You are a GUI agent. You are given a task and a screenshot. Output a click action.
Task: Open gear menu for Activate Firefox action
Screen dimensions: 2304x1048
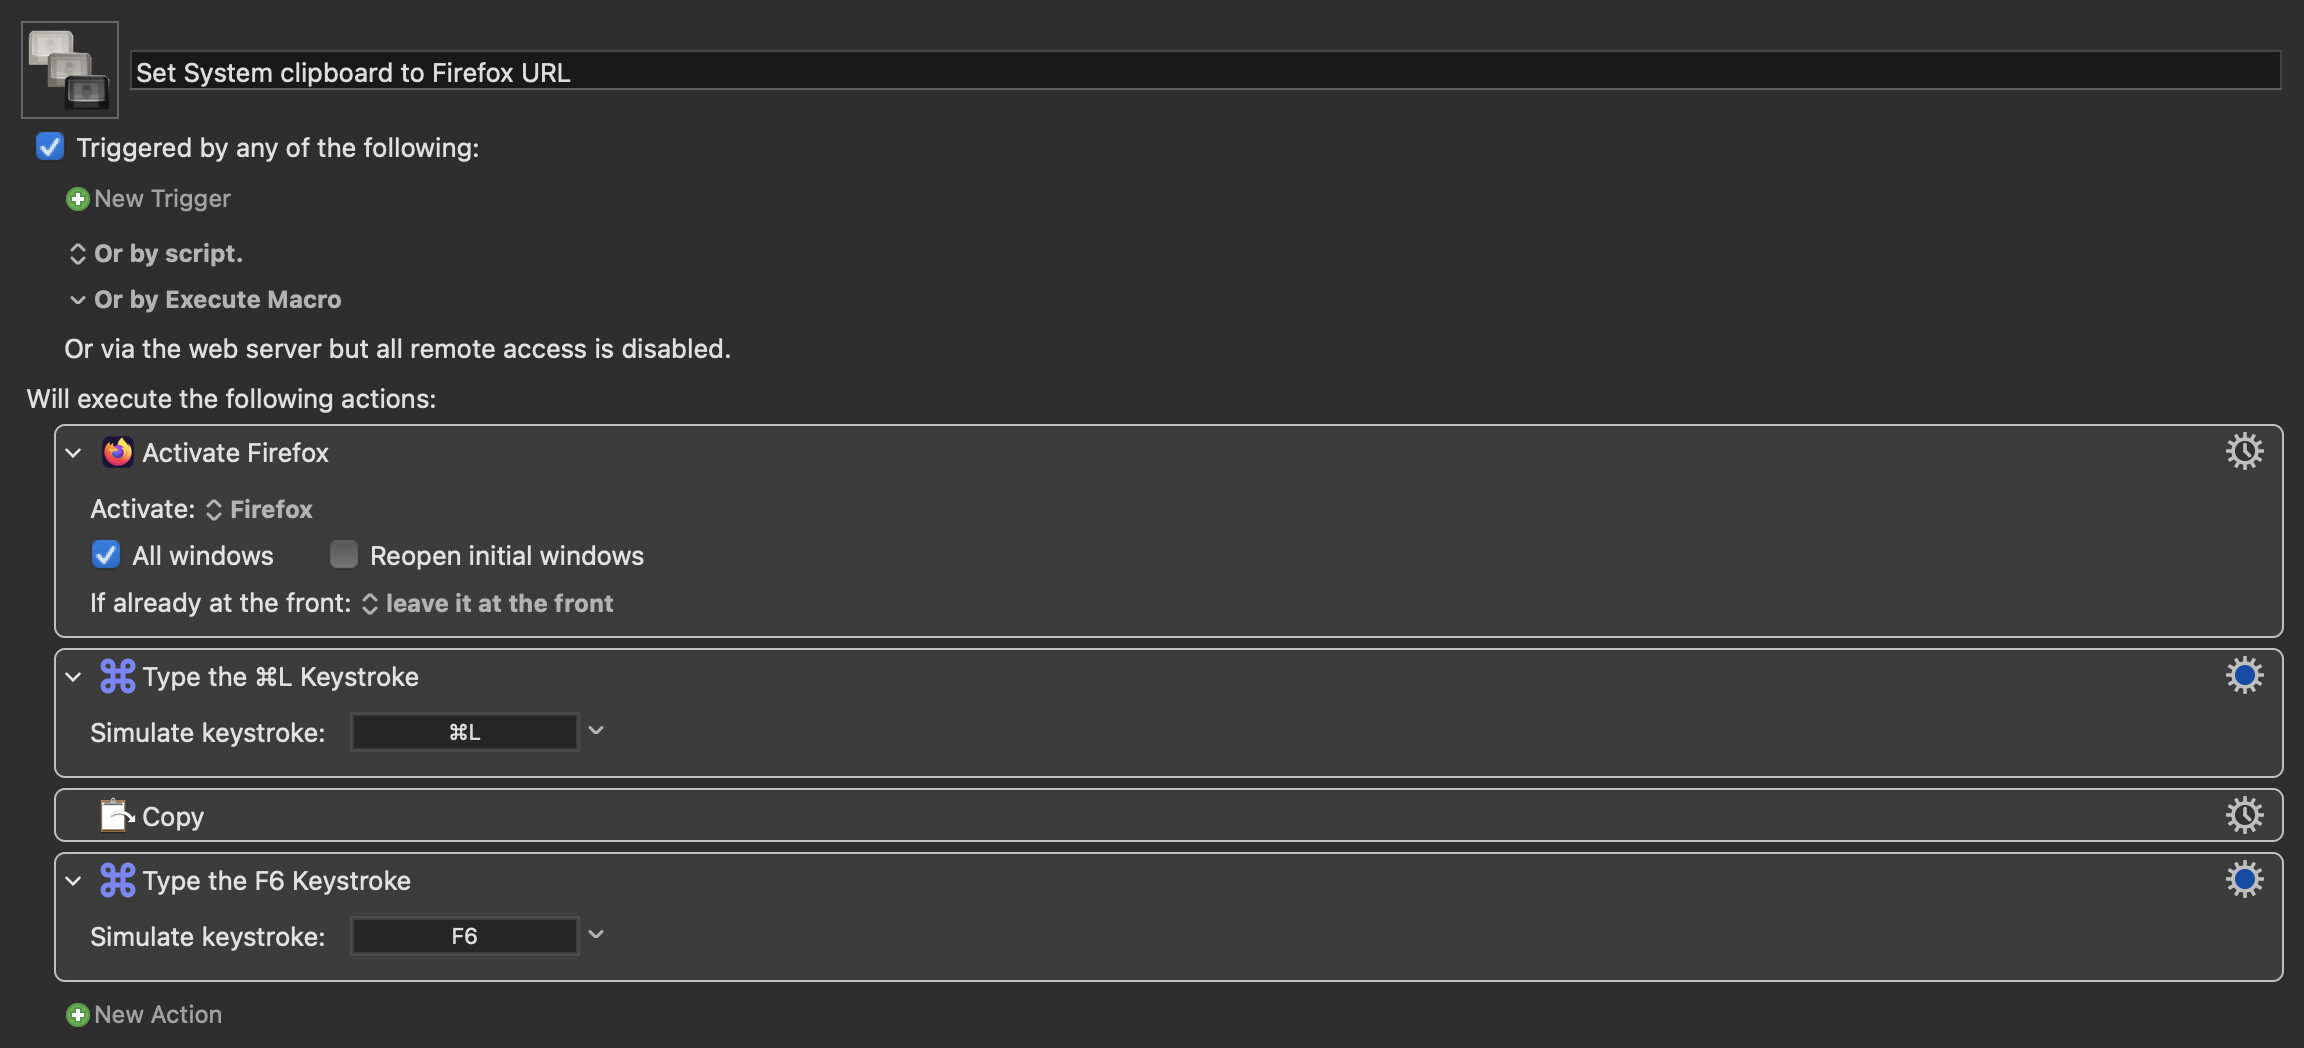[x=2244, y=451]
